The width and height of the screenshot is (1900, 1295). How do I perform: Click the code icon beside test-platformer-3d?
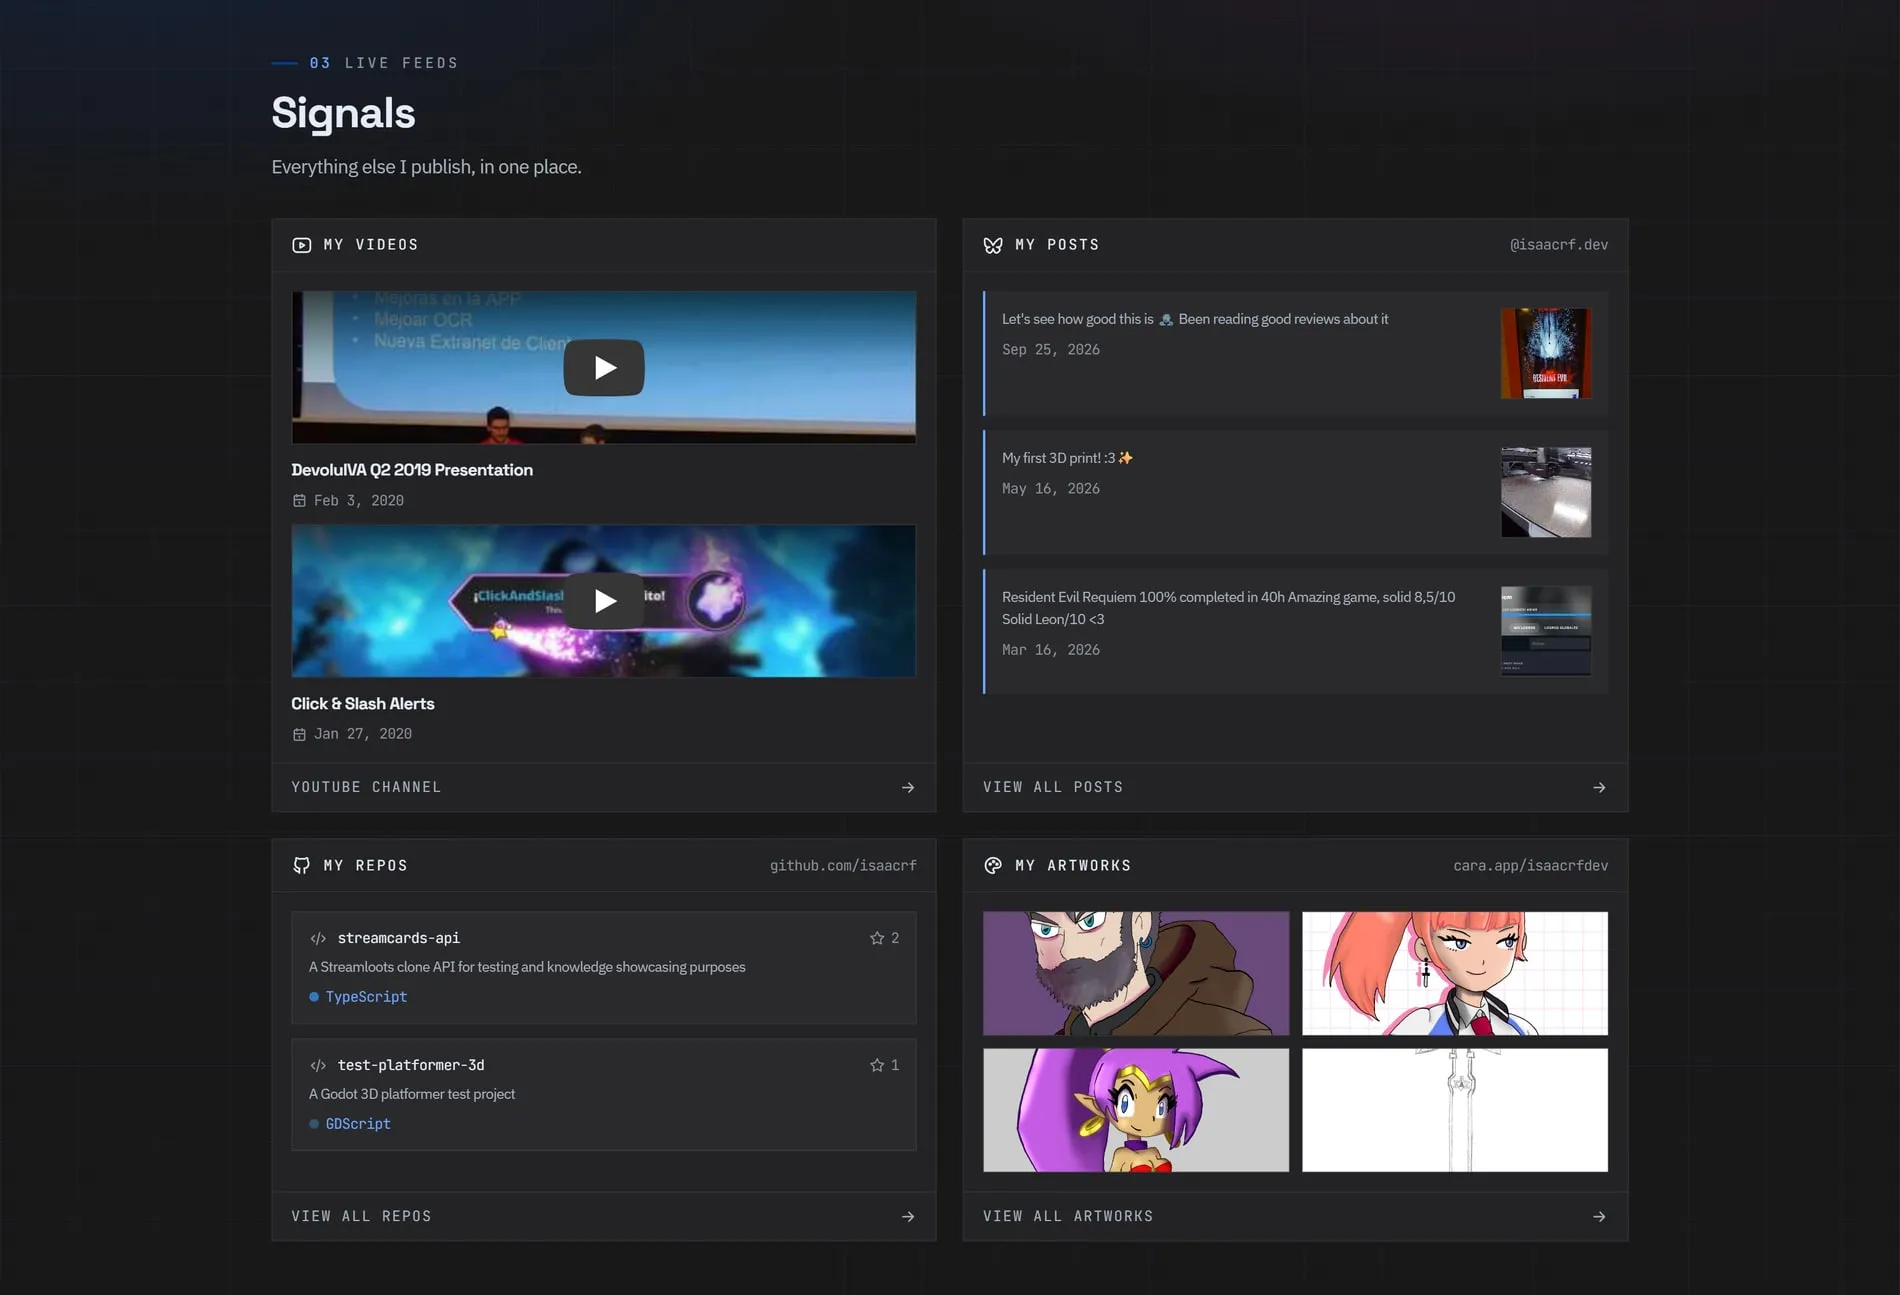(x=318, y=1065)
